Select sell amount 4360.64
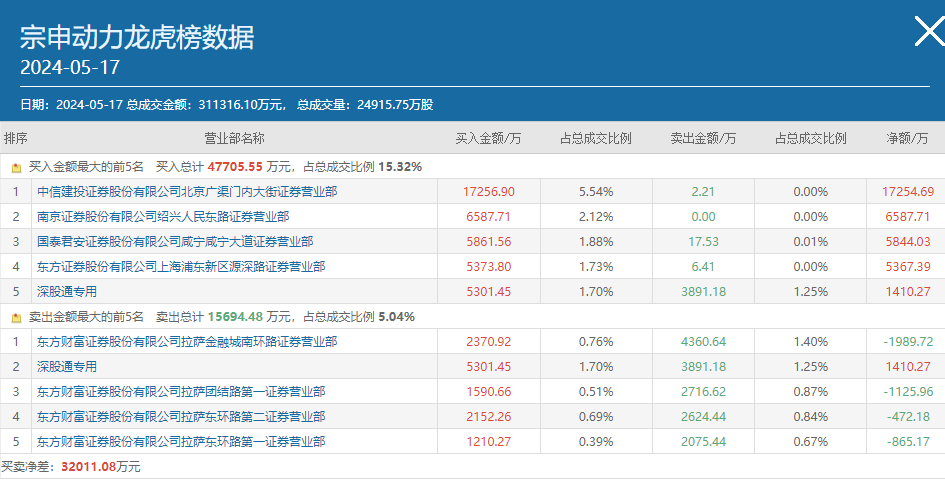 click(703, 342)
